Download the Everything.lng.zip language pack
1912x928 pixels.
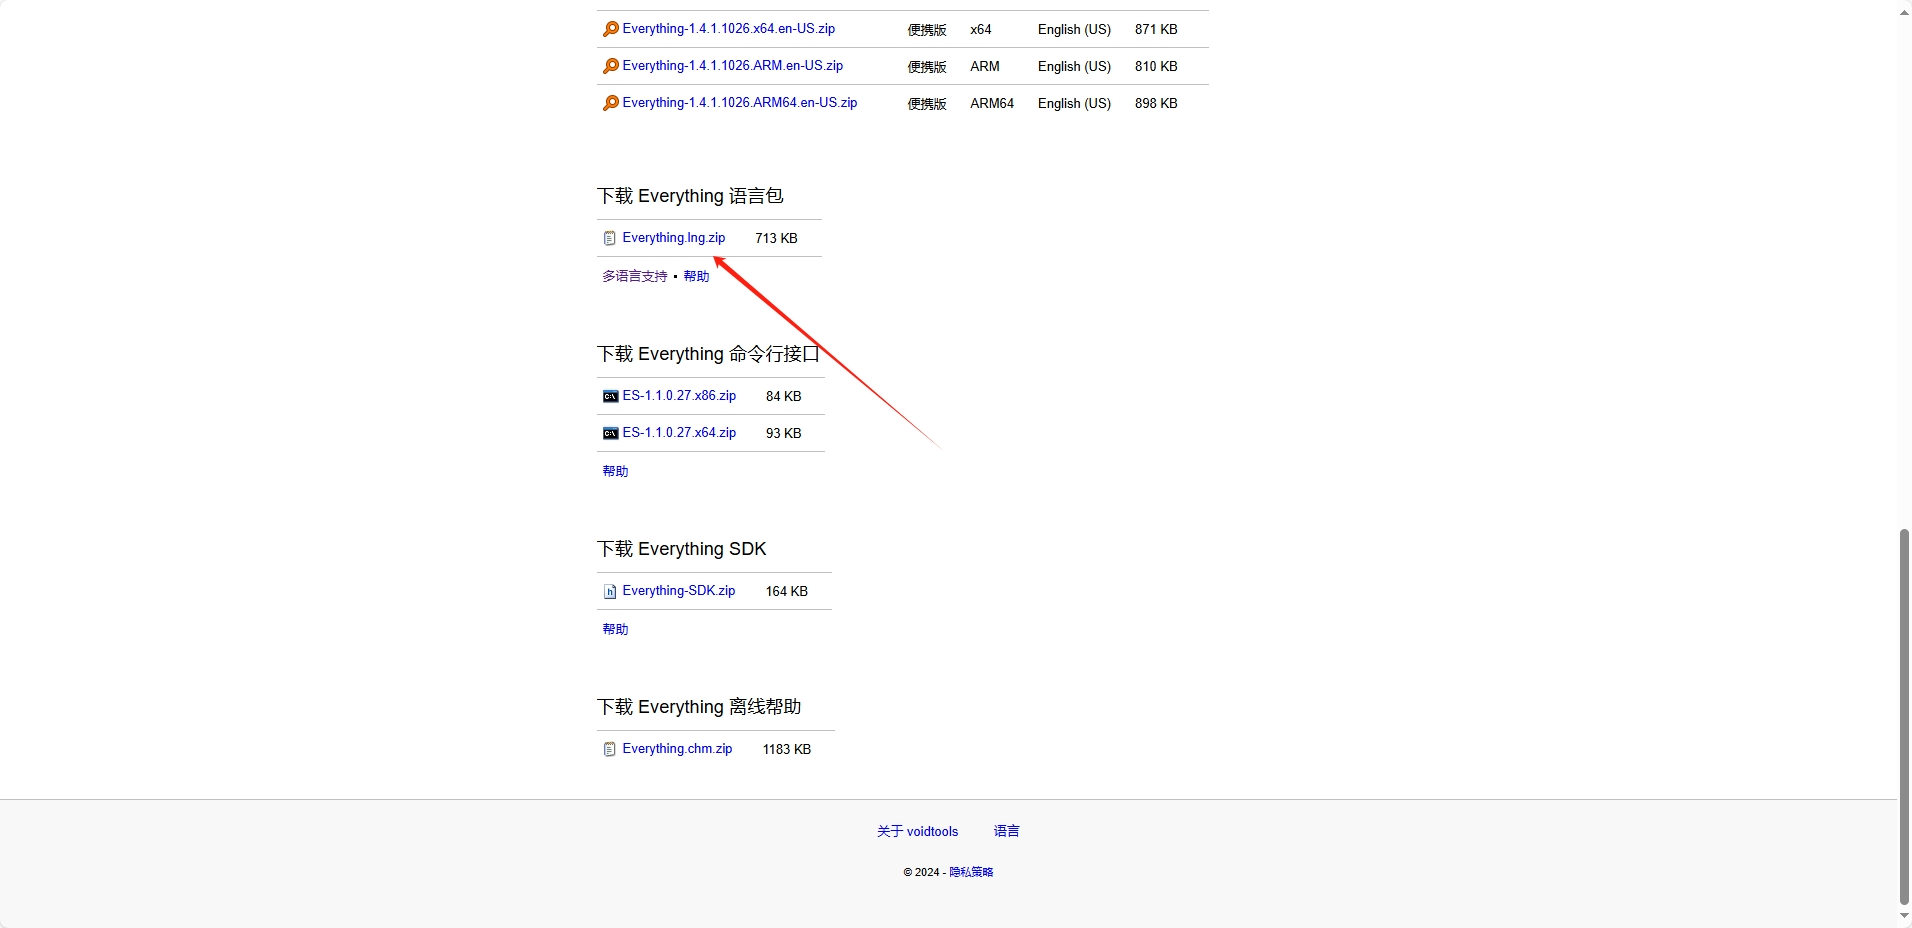pyautogui.click(x=673, y=238)
